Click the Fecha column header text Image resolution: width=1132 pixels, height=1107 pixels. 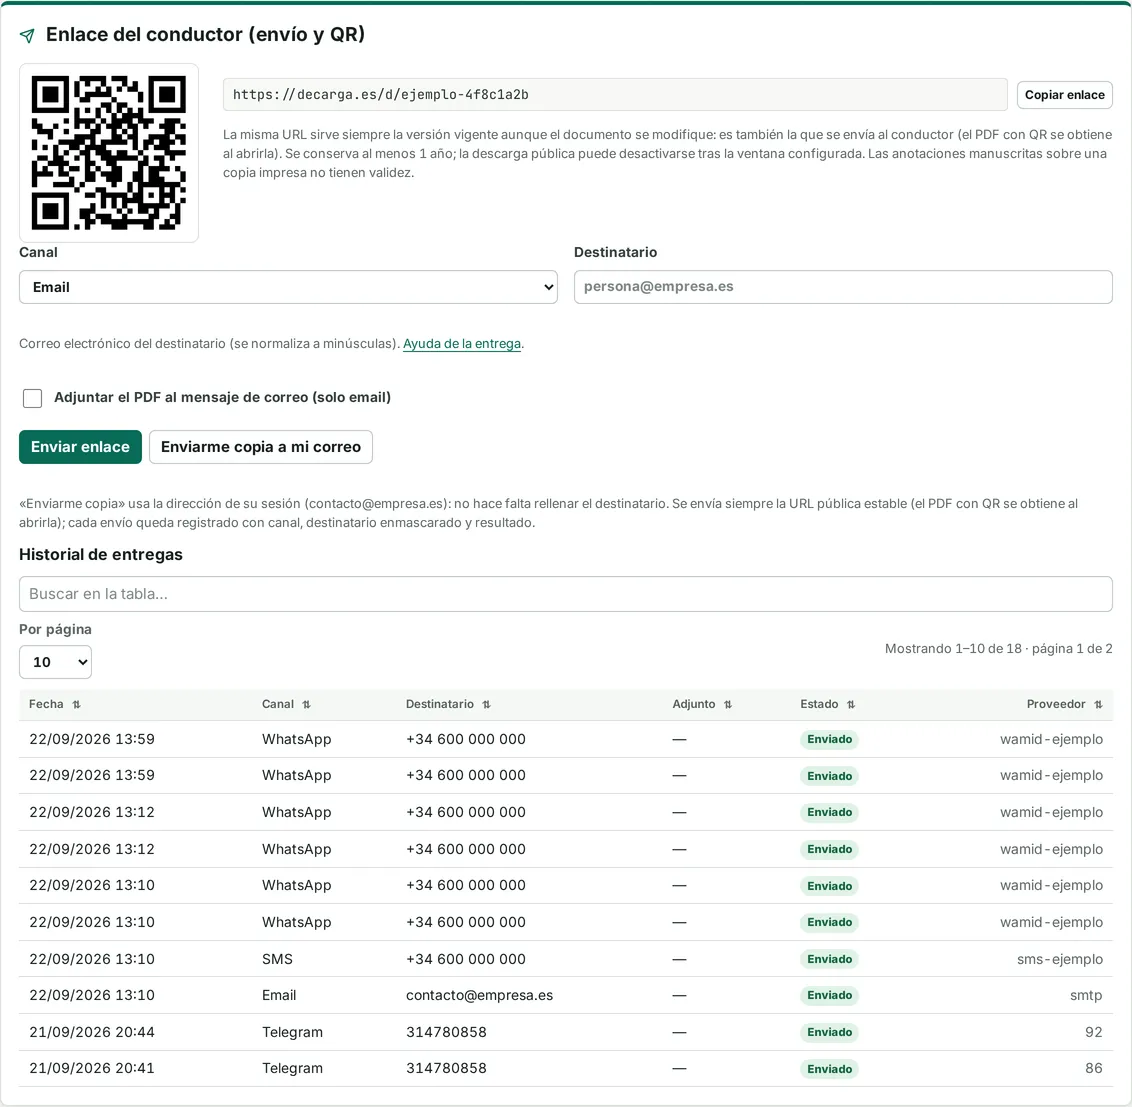point(46,705)
